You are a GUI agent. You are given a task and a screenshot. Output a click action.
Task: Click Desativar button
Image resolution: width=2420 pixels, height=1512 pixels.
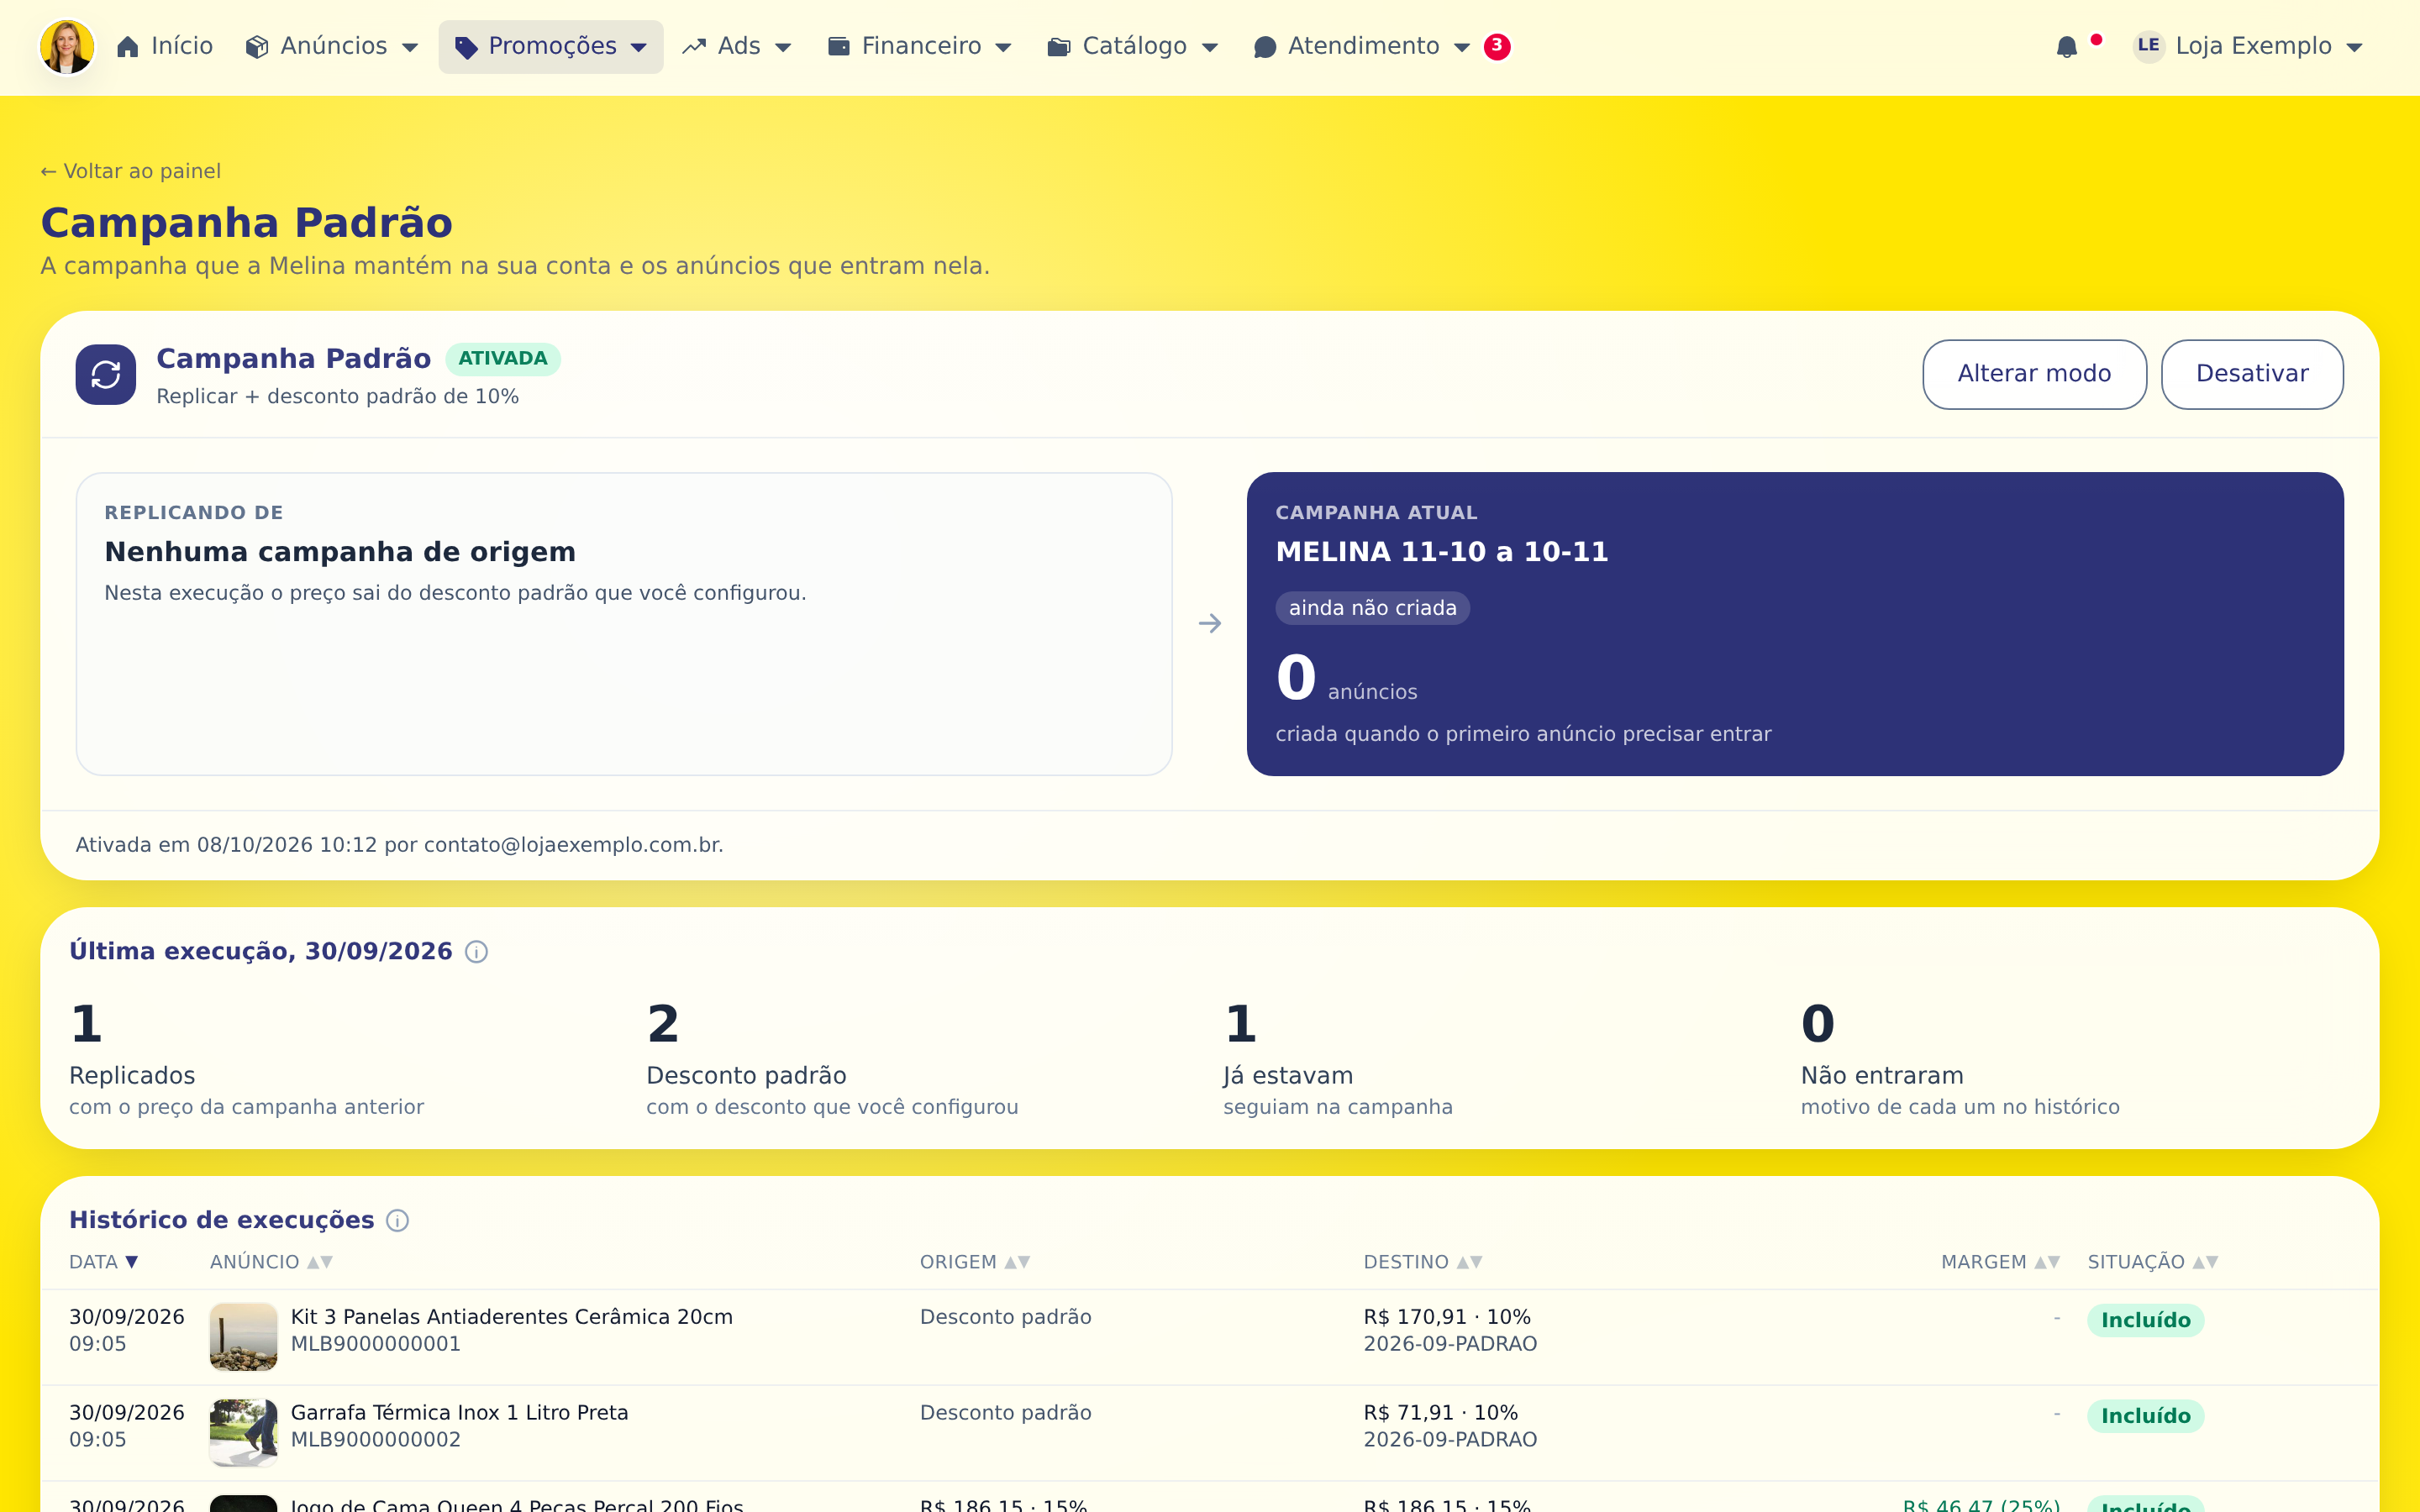2252,374
